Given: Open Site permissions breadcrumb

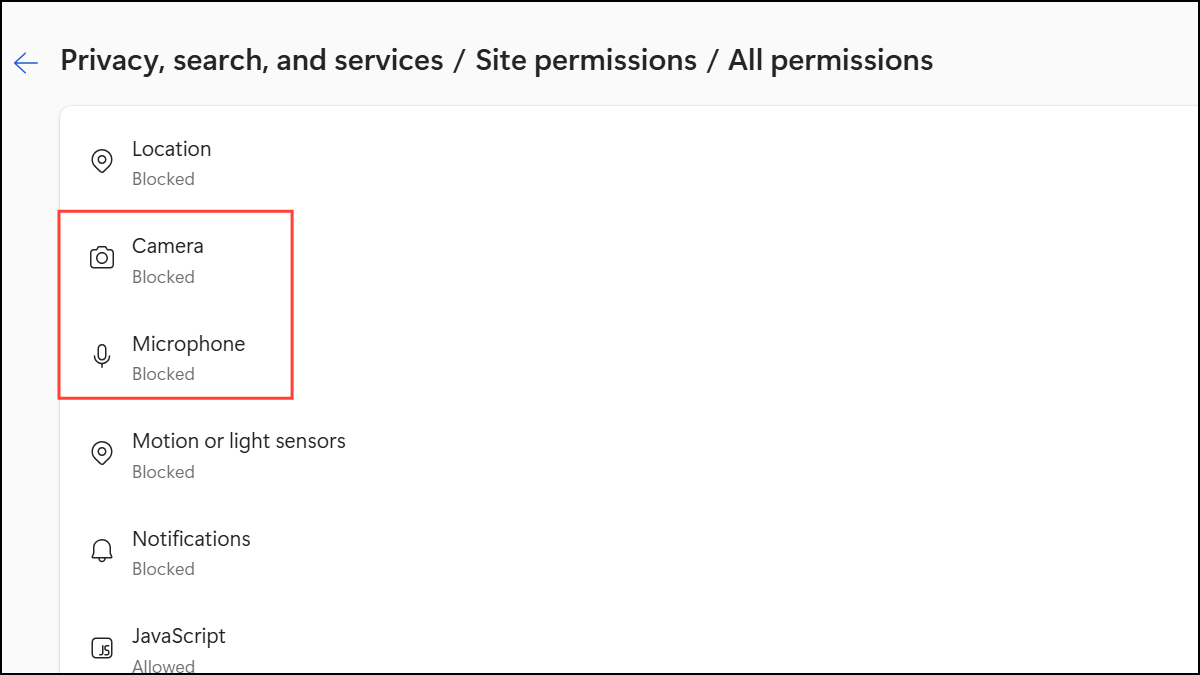Looking at the screenshot, I should (586, 60).
